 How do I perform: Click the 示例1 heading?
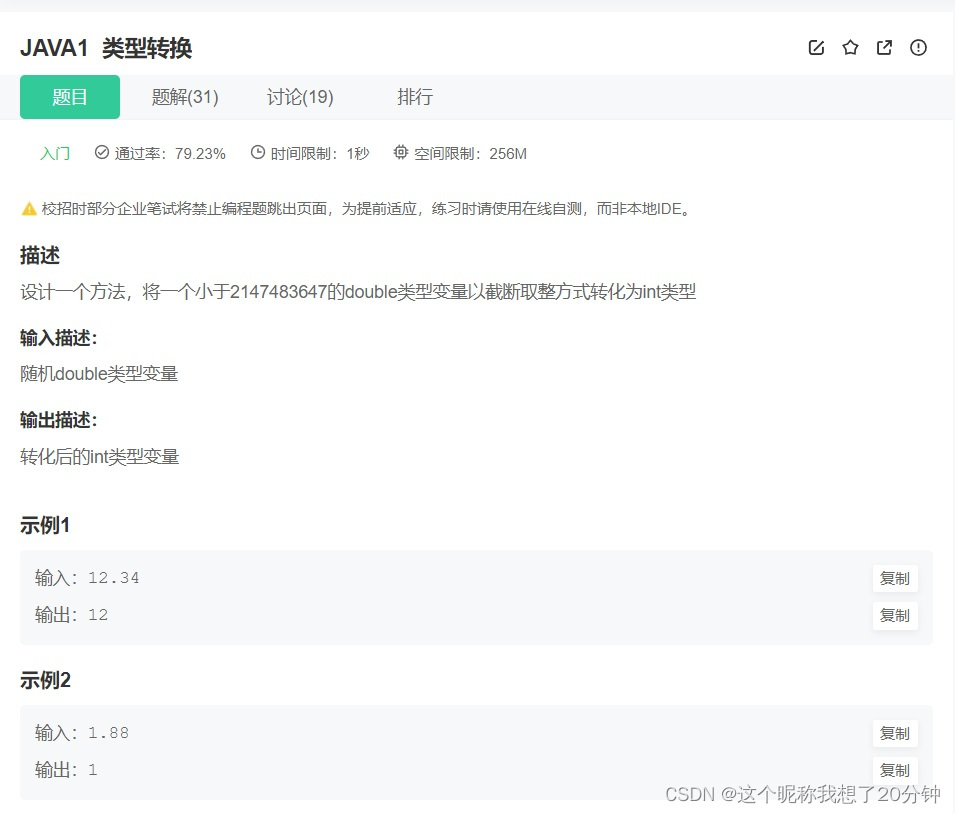[x=45, y=525]
